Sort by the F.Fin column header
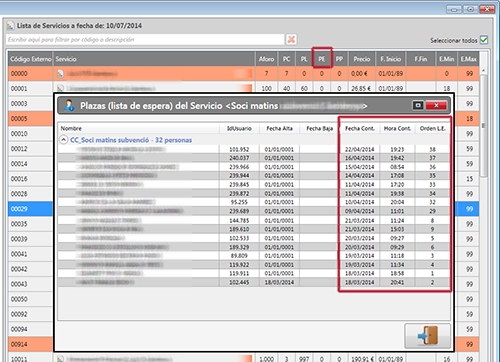Image resolution: width=500 pixels, height=362 pixels. coord(421,59)
